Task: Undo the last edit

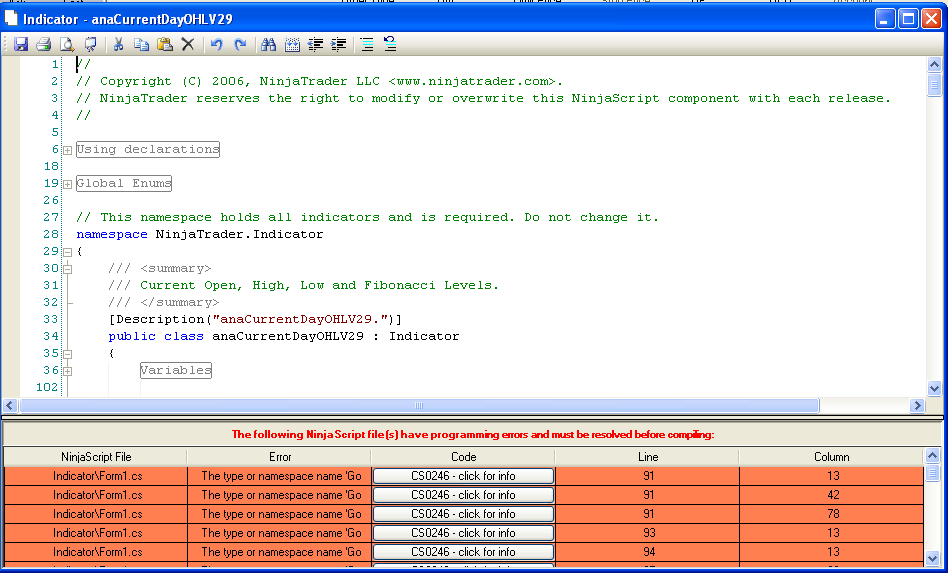Action: coord(216,44)
